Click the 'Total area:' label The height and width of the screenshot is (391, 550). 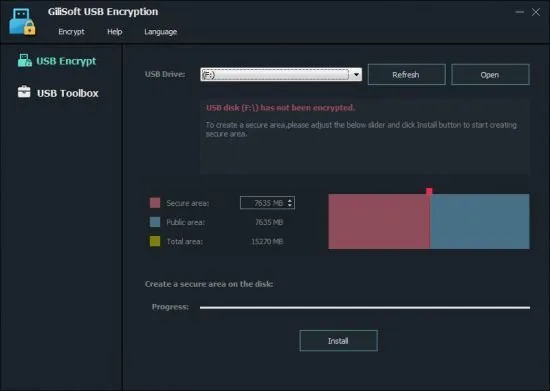coord(185,242)
